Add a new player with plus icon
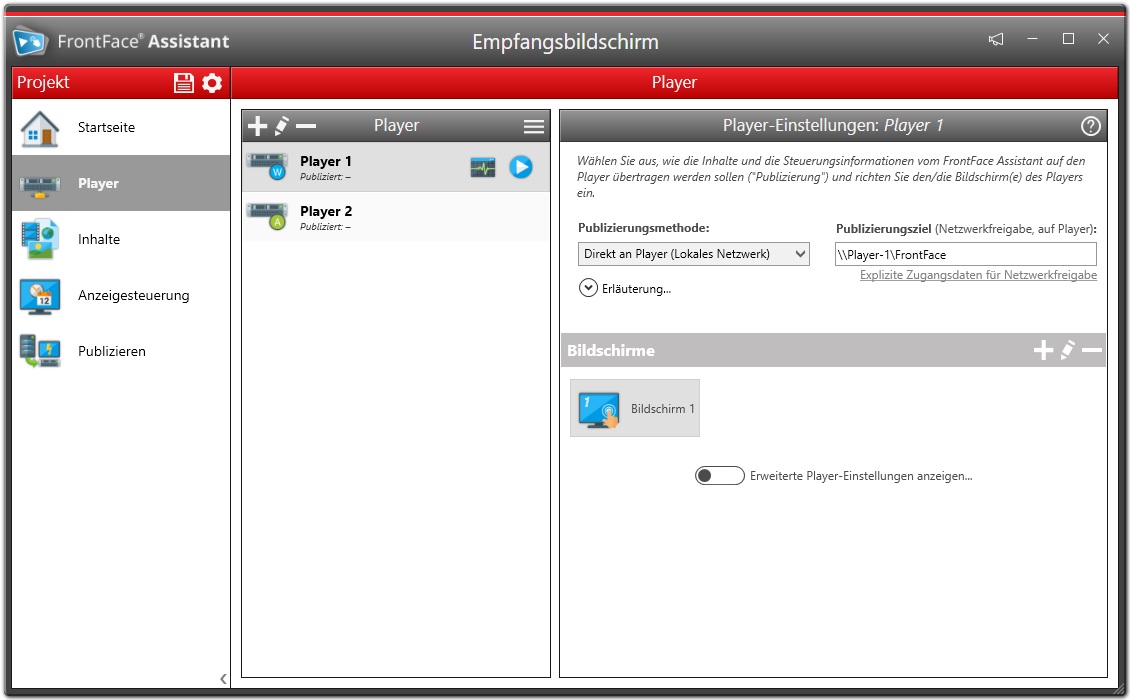The height and width of the screenshot is (700, 1130). point(257,126)
